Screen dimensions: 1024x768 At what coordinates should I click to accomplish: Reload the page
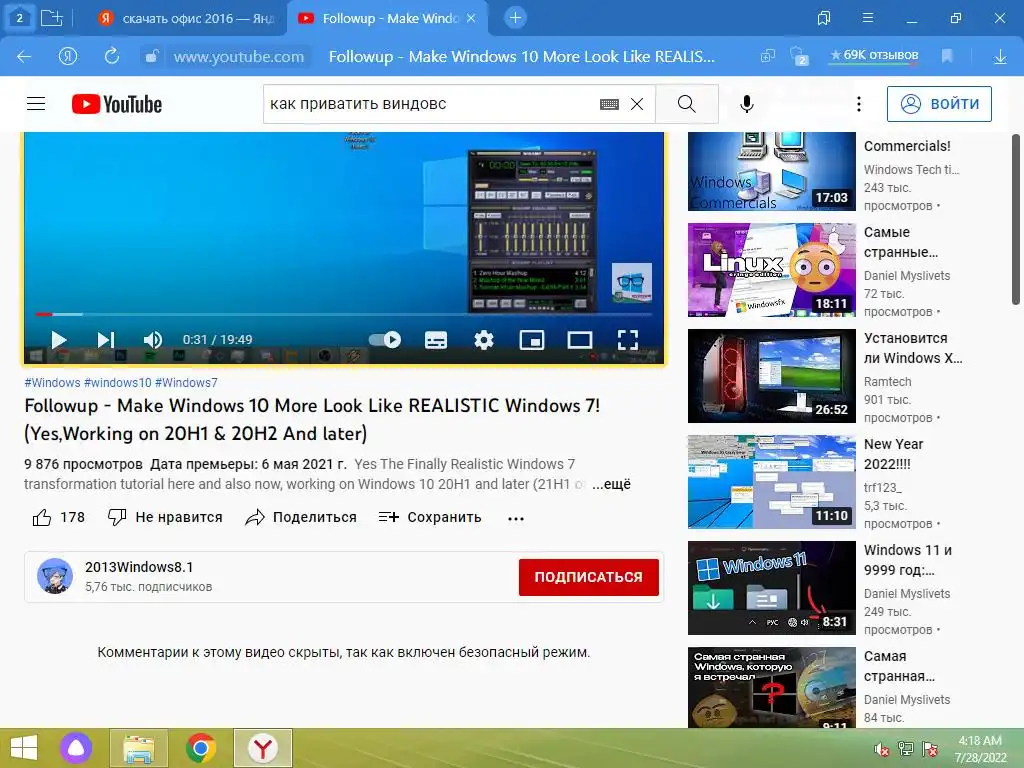112,56
